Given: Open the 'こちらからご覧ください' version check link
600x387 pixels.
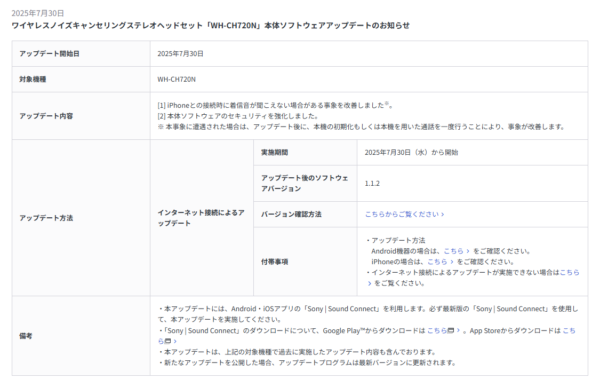Looking at the screenshot, I should tap(404, 214).
